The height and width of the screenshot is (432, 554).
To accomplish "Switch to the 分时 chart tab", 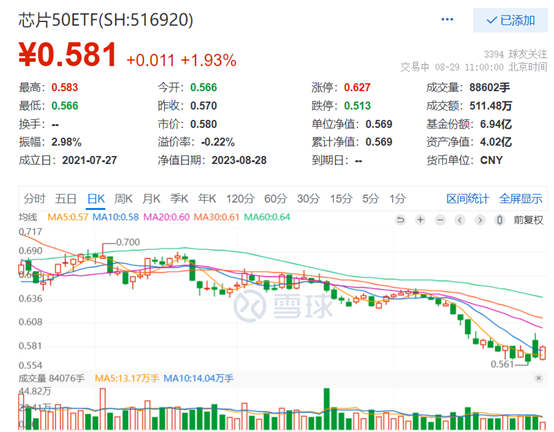I will (34, 199).
